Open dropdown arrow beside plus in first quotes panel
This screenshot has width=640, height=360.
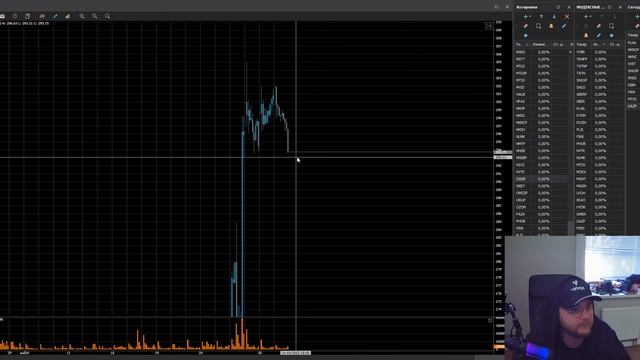(530, 17)
